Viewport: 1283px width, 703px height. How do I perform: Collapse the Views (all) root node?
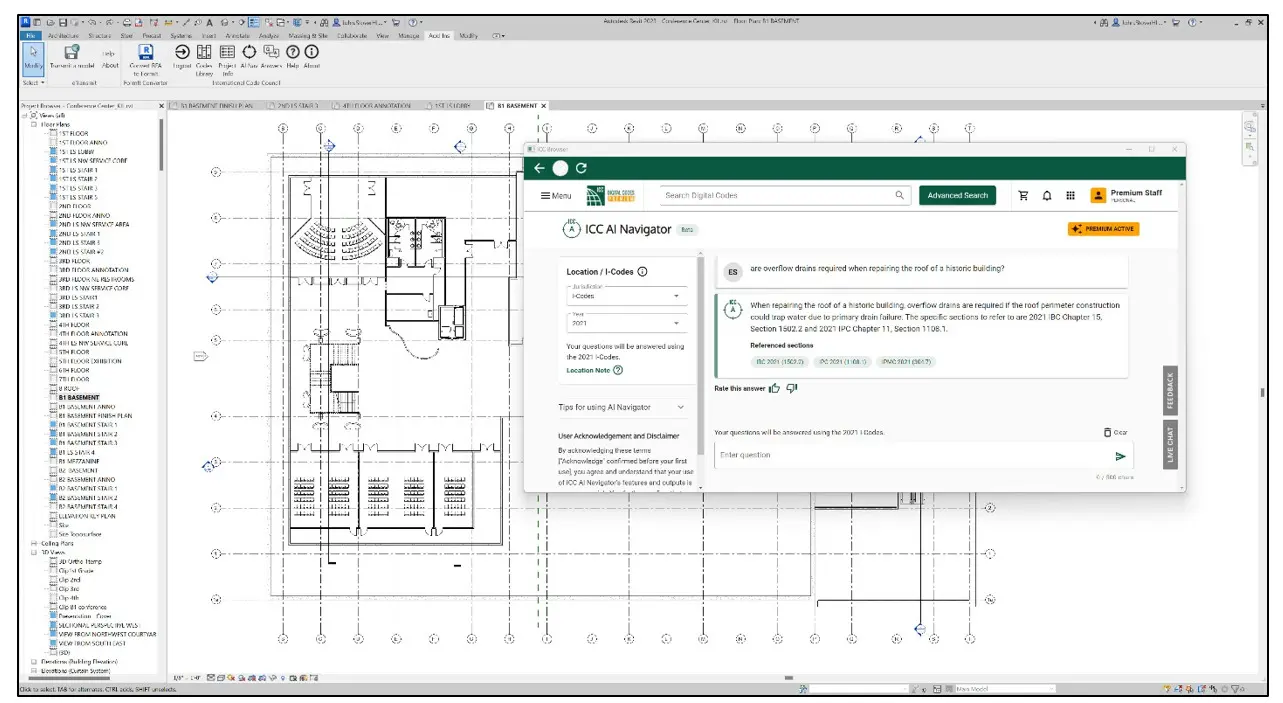click(x=26, y=115)
